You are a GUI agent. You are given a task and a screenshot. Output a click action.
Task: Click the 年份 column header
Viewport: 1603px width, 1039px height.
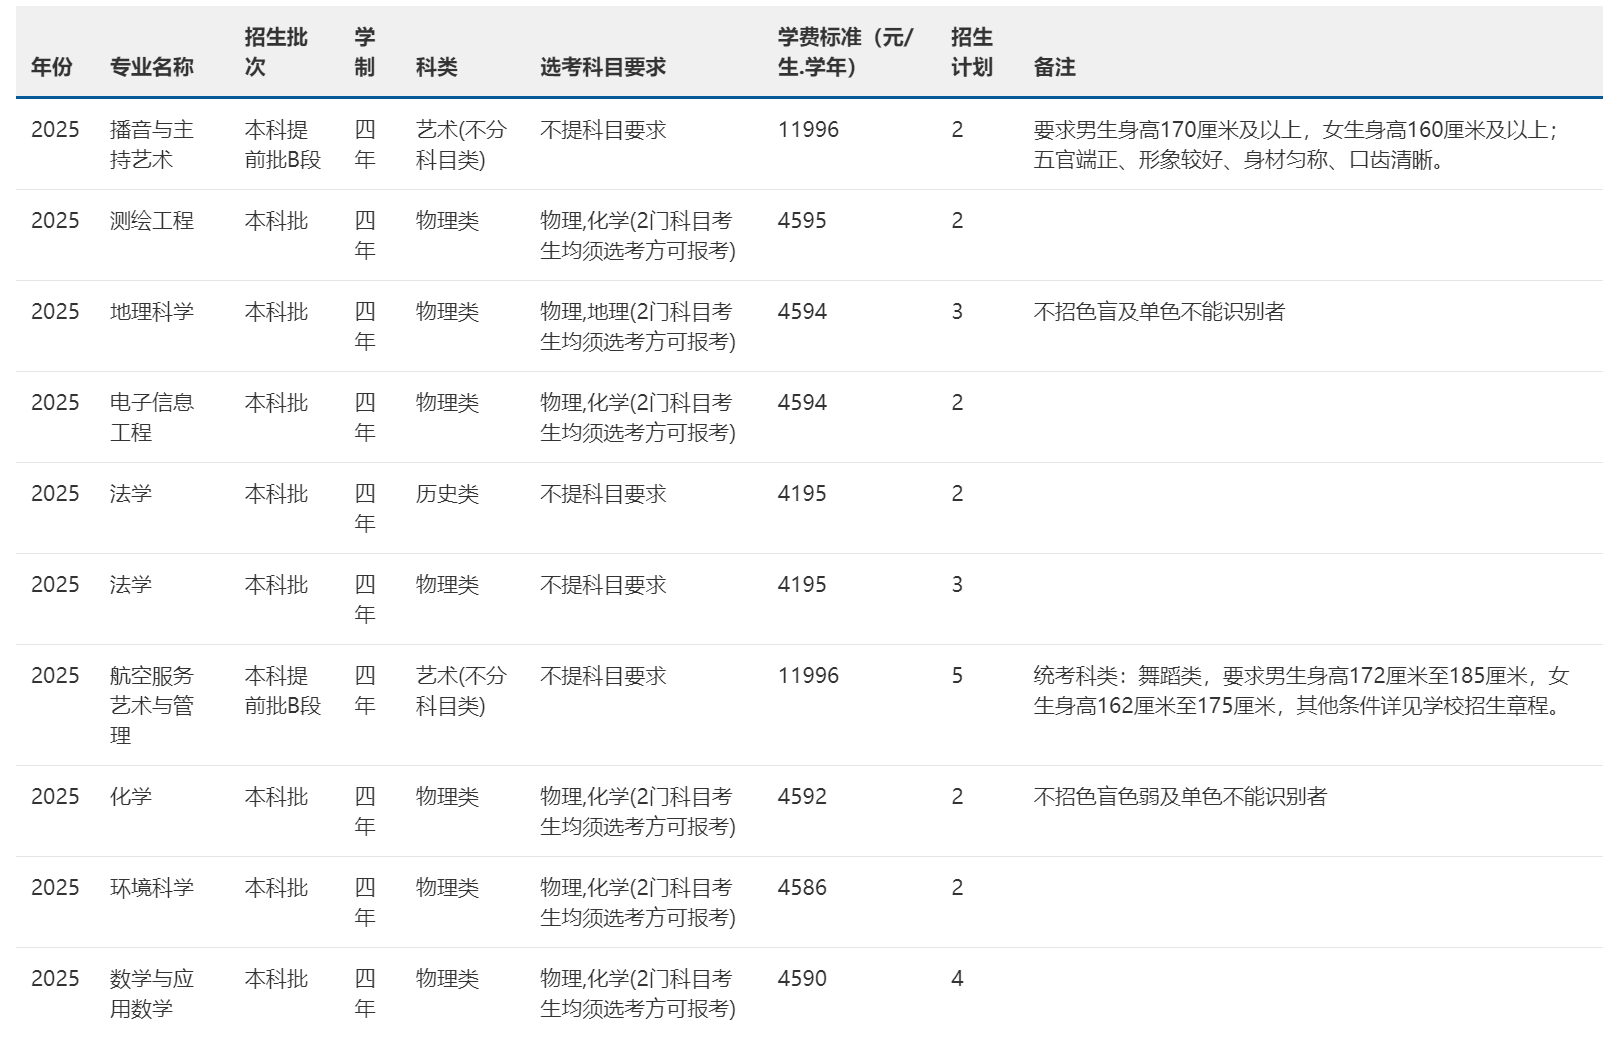[52, 67]
